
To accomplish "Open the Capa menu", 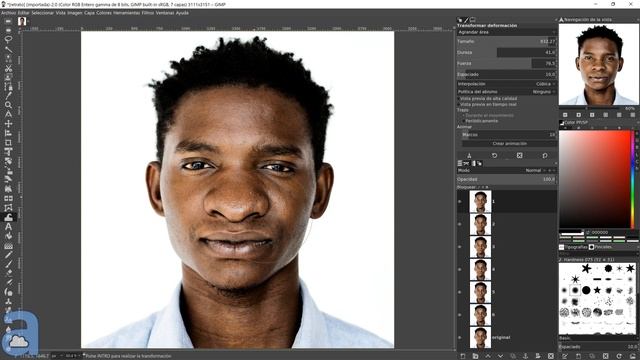I will point(89,13).
